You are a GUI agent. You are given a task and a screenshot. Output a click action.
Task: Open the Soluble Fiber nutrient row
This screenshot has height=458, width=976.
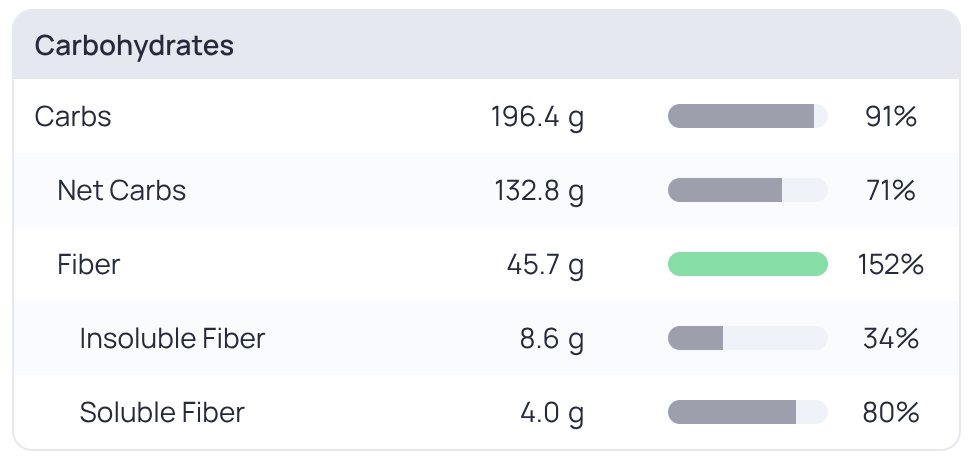[x=486, y=412]
